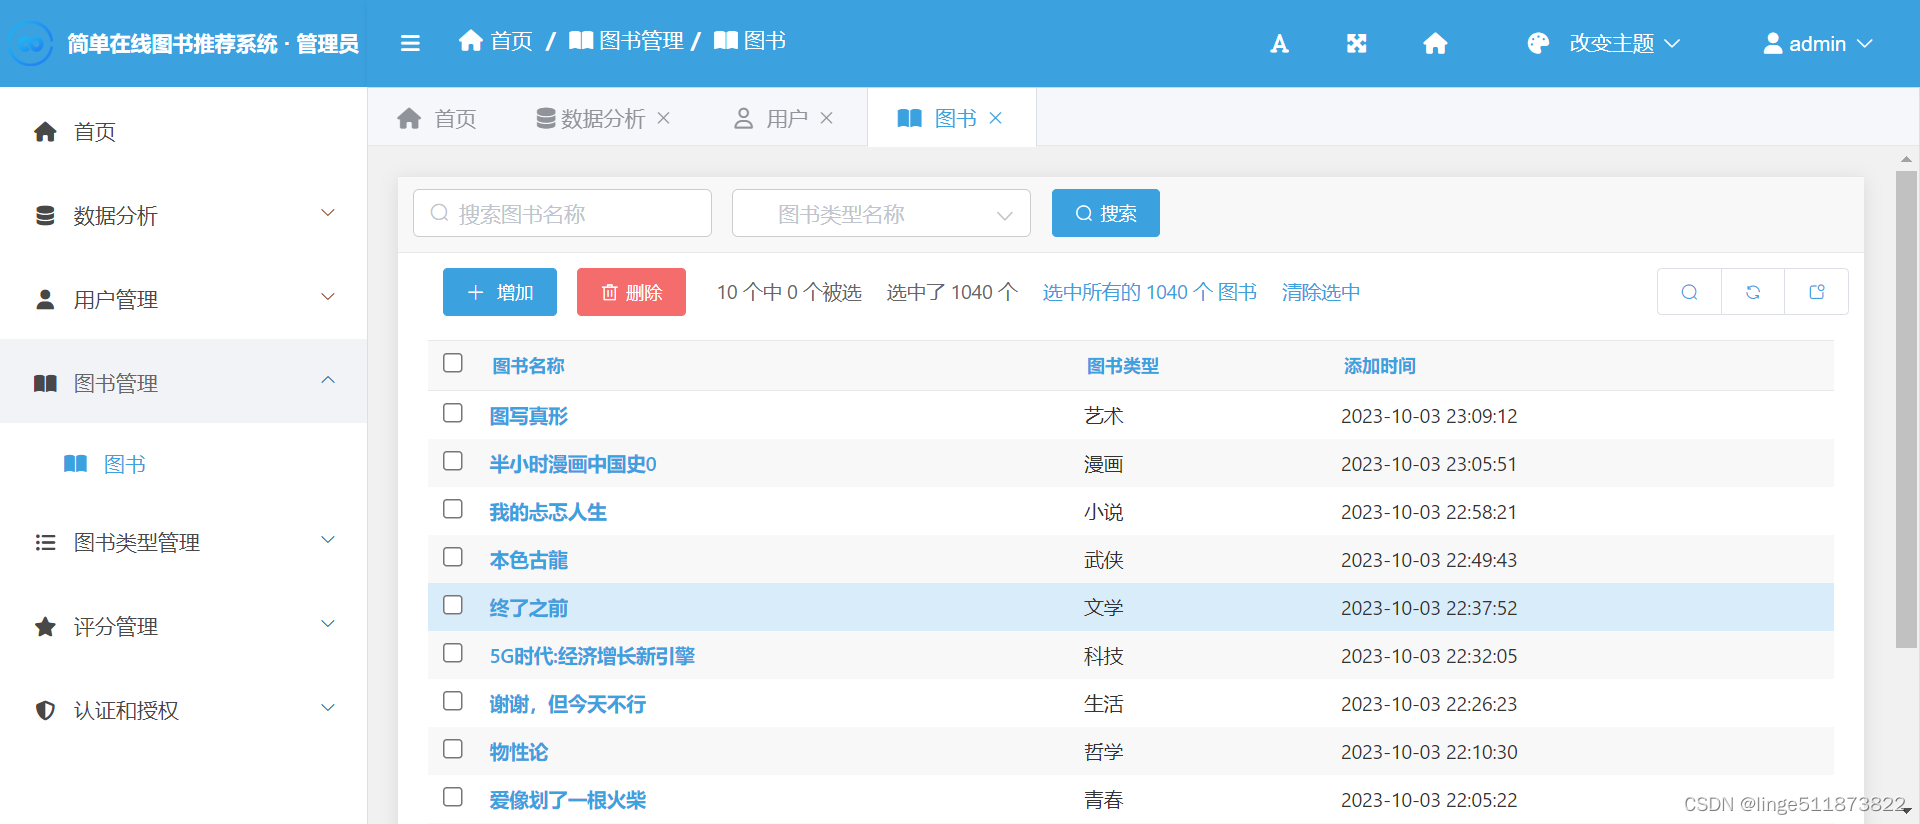Click the book icon of sidebar 图书 subitem
1920x824 pixels.
point(75,463)
